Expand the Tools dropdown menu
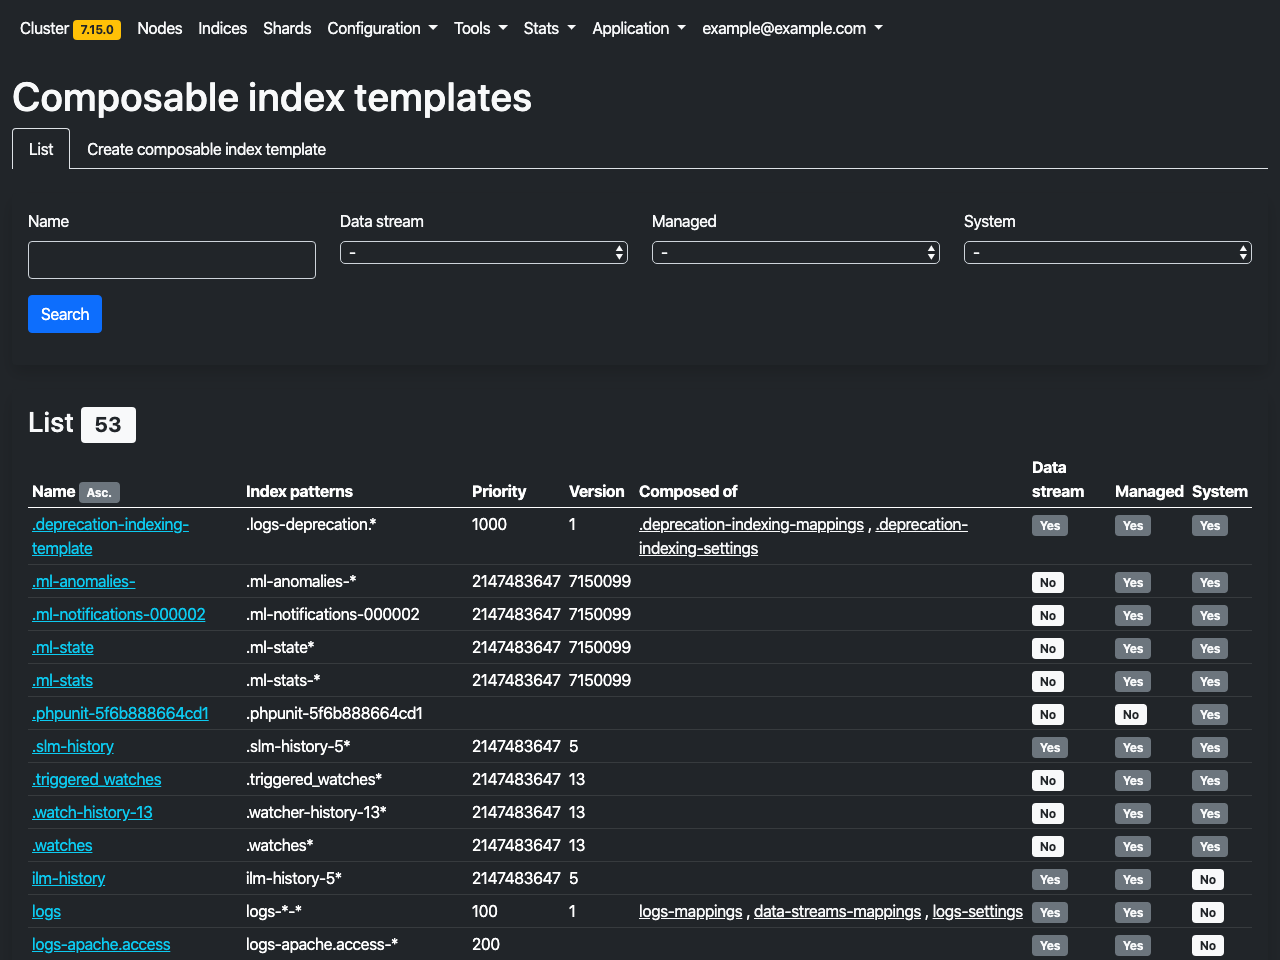The width and height of the screenshot is (1280, 960). pos(480,28)
